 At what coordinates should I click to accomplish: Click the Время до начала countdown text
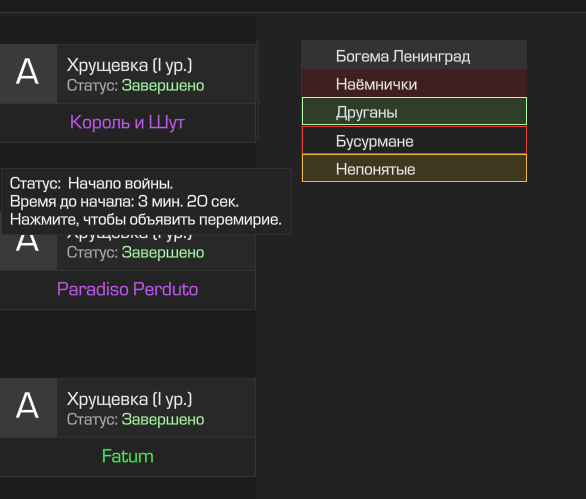pos(124,201)
